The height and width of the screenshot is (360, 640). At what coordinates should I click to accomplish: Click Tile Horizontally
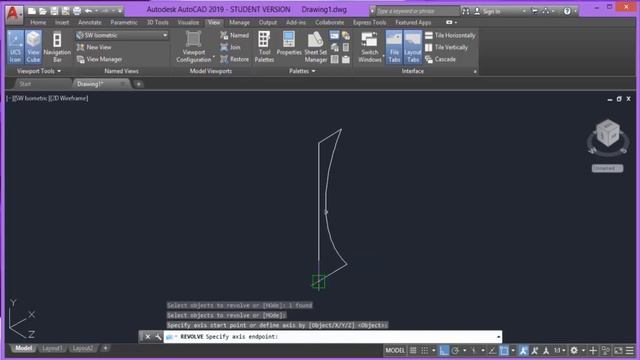(x=450, y=36)
